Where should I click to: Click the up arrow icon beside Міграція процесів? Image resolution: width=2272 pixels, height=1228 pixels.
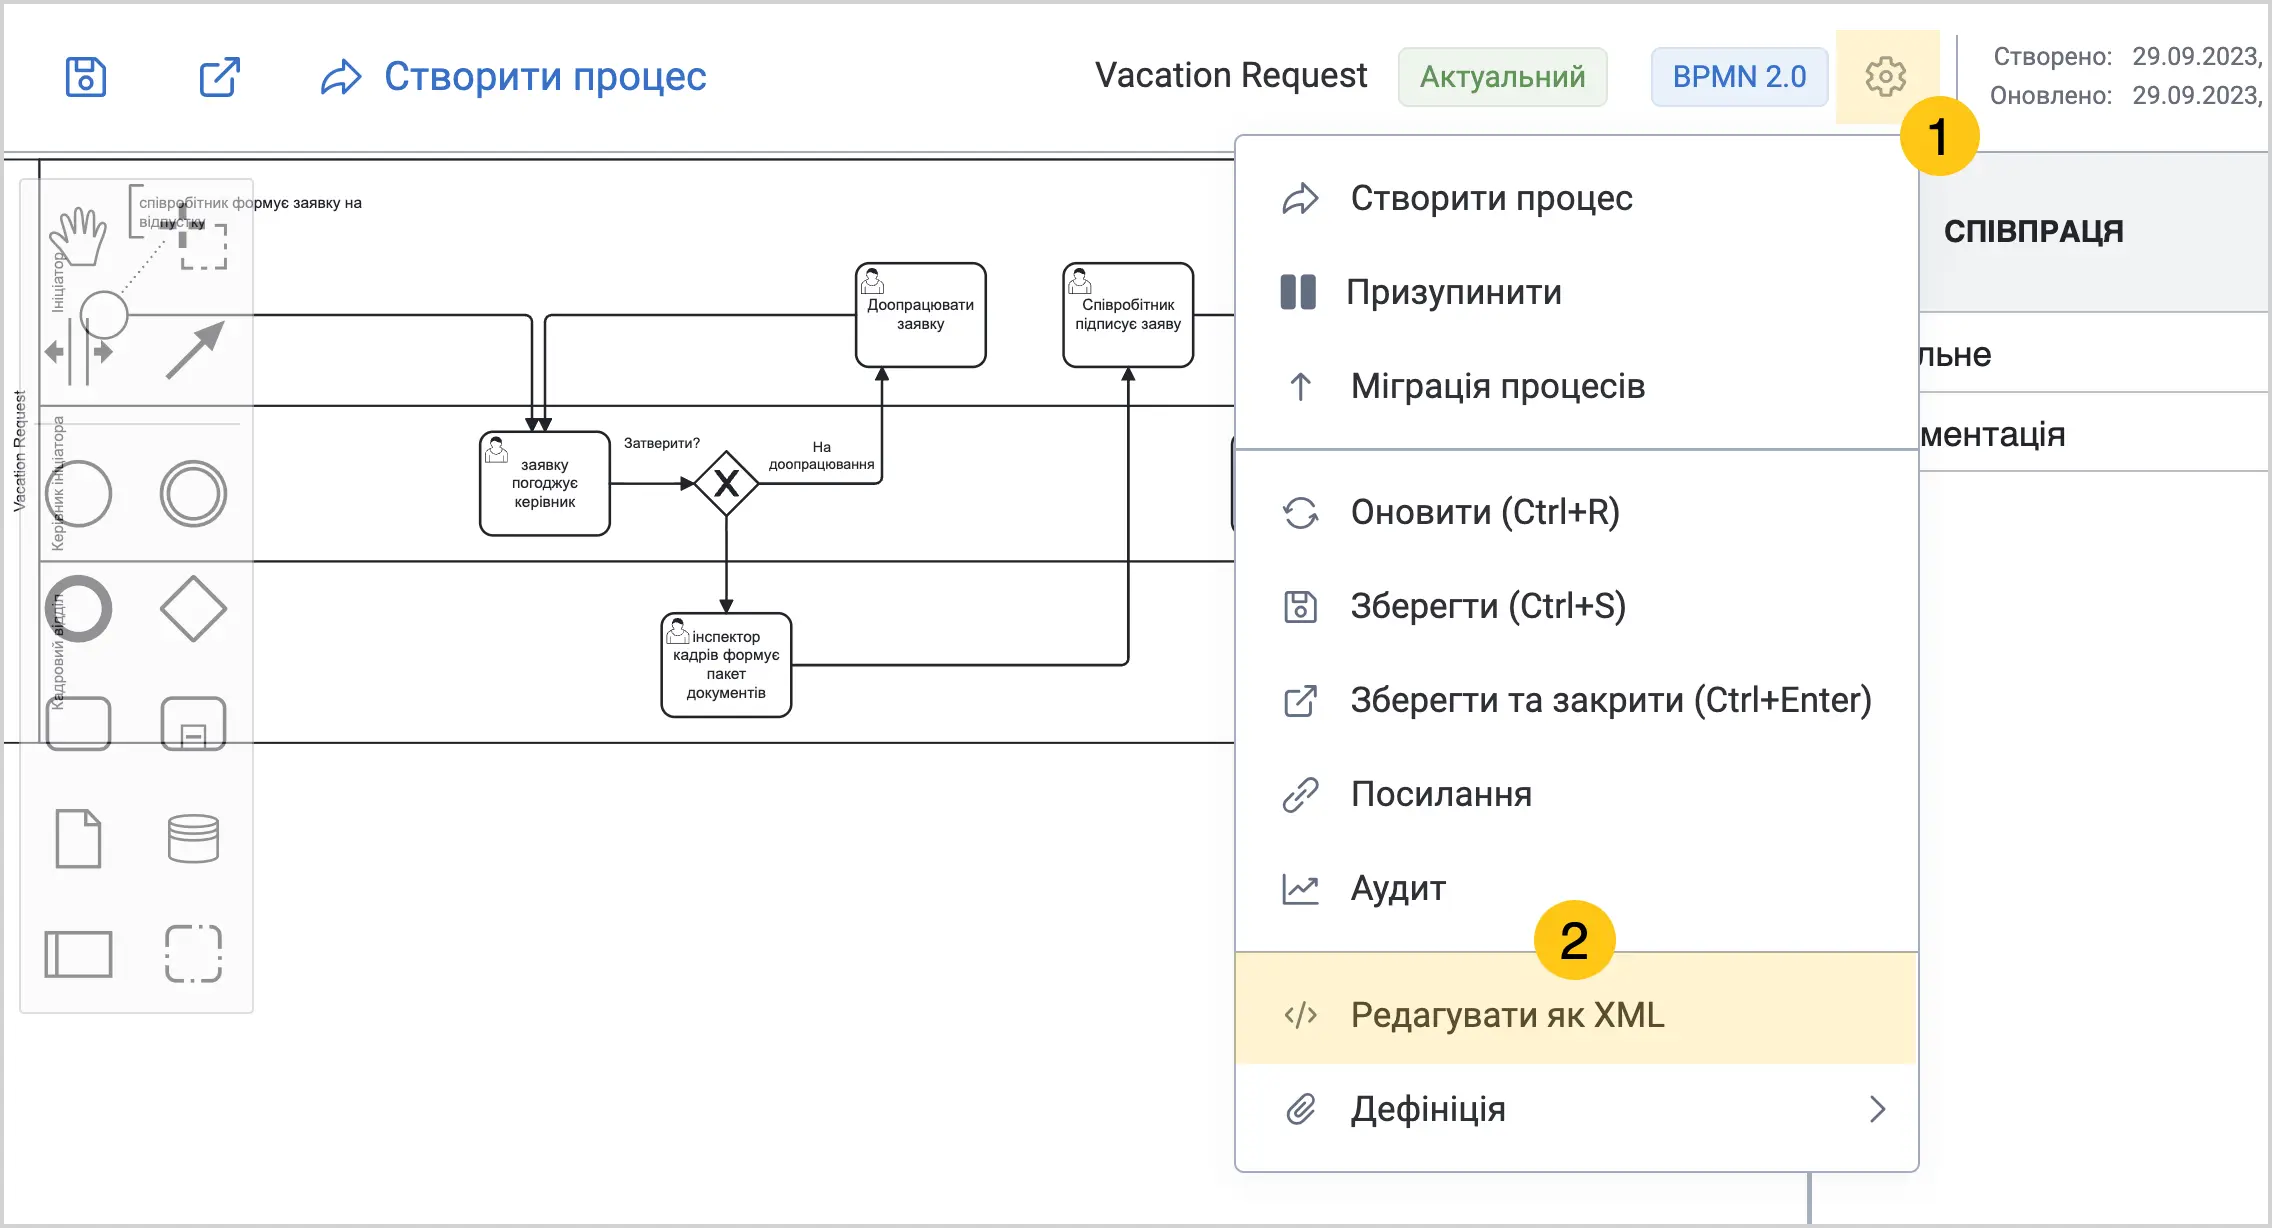[x=1300, y=386]
